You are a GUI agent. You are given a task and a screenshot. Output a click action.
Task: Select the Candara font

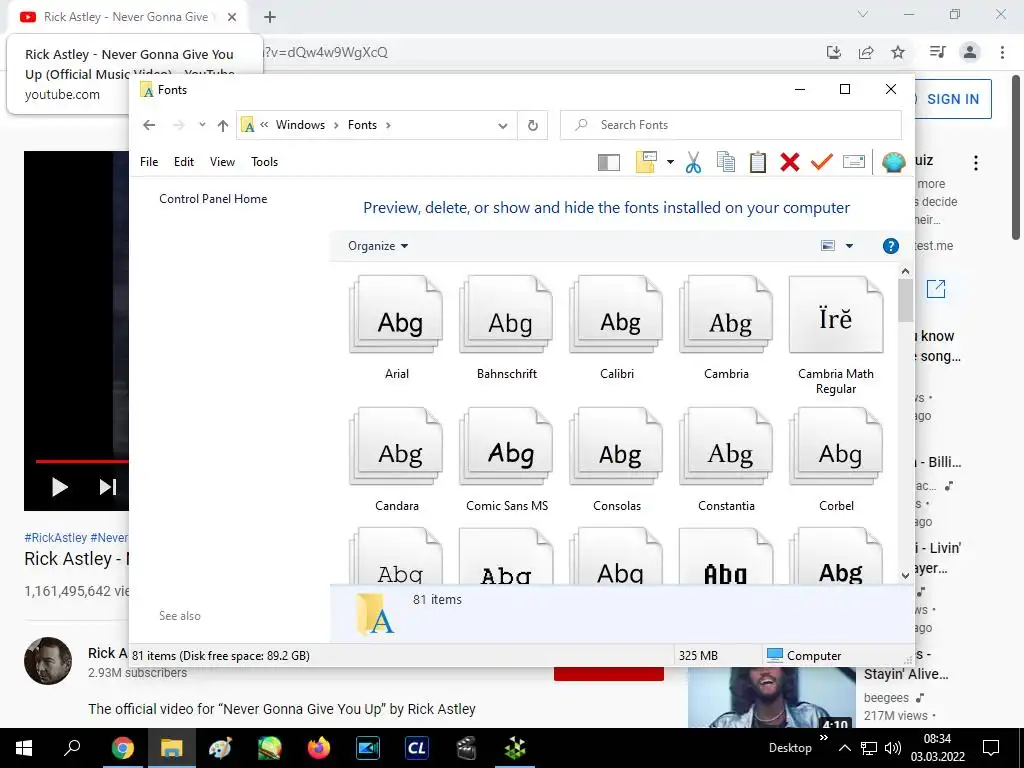(396, 459)
